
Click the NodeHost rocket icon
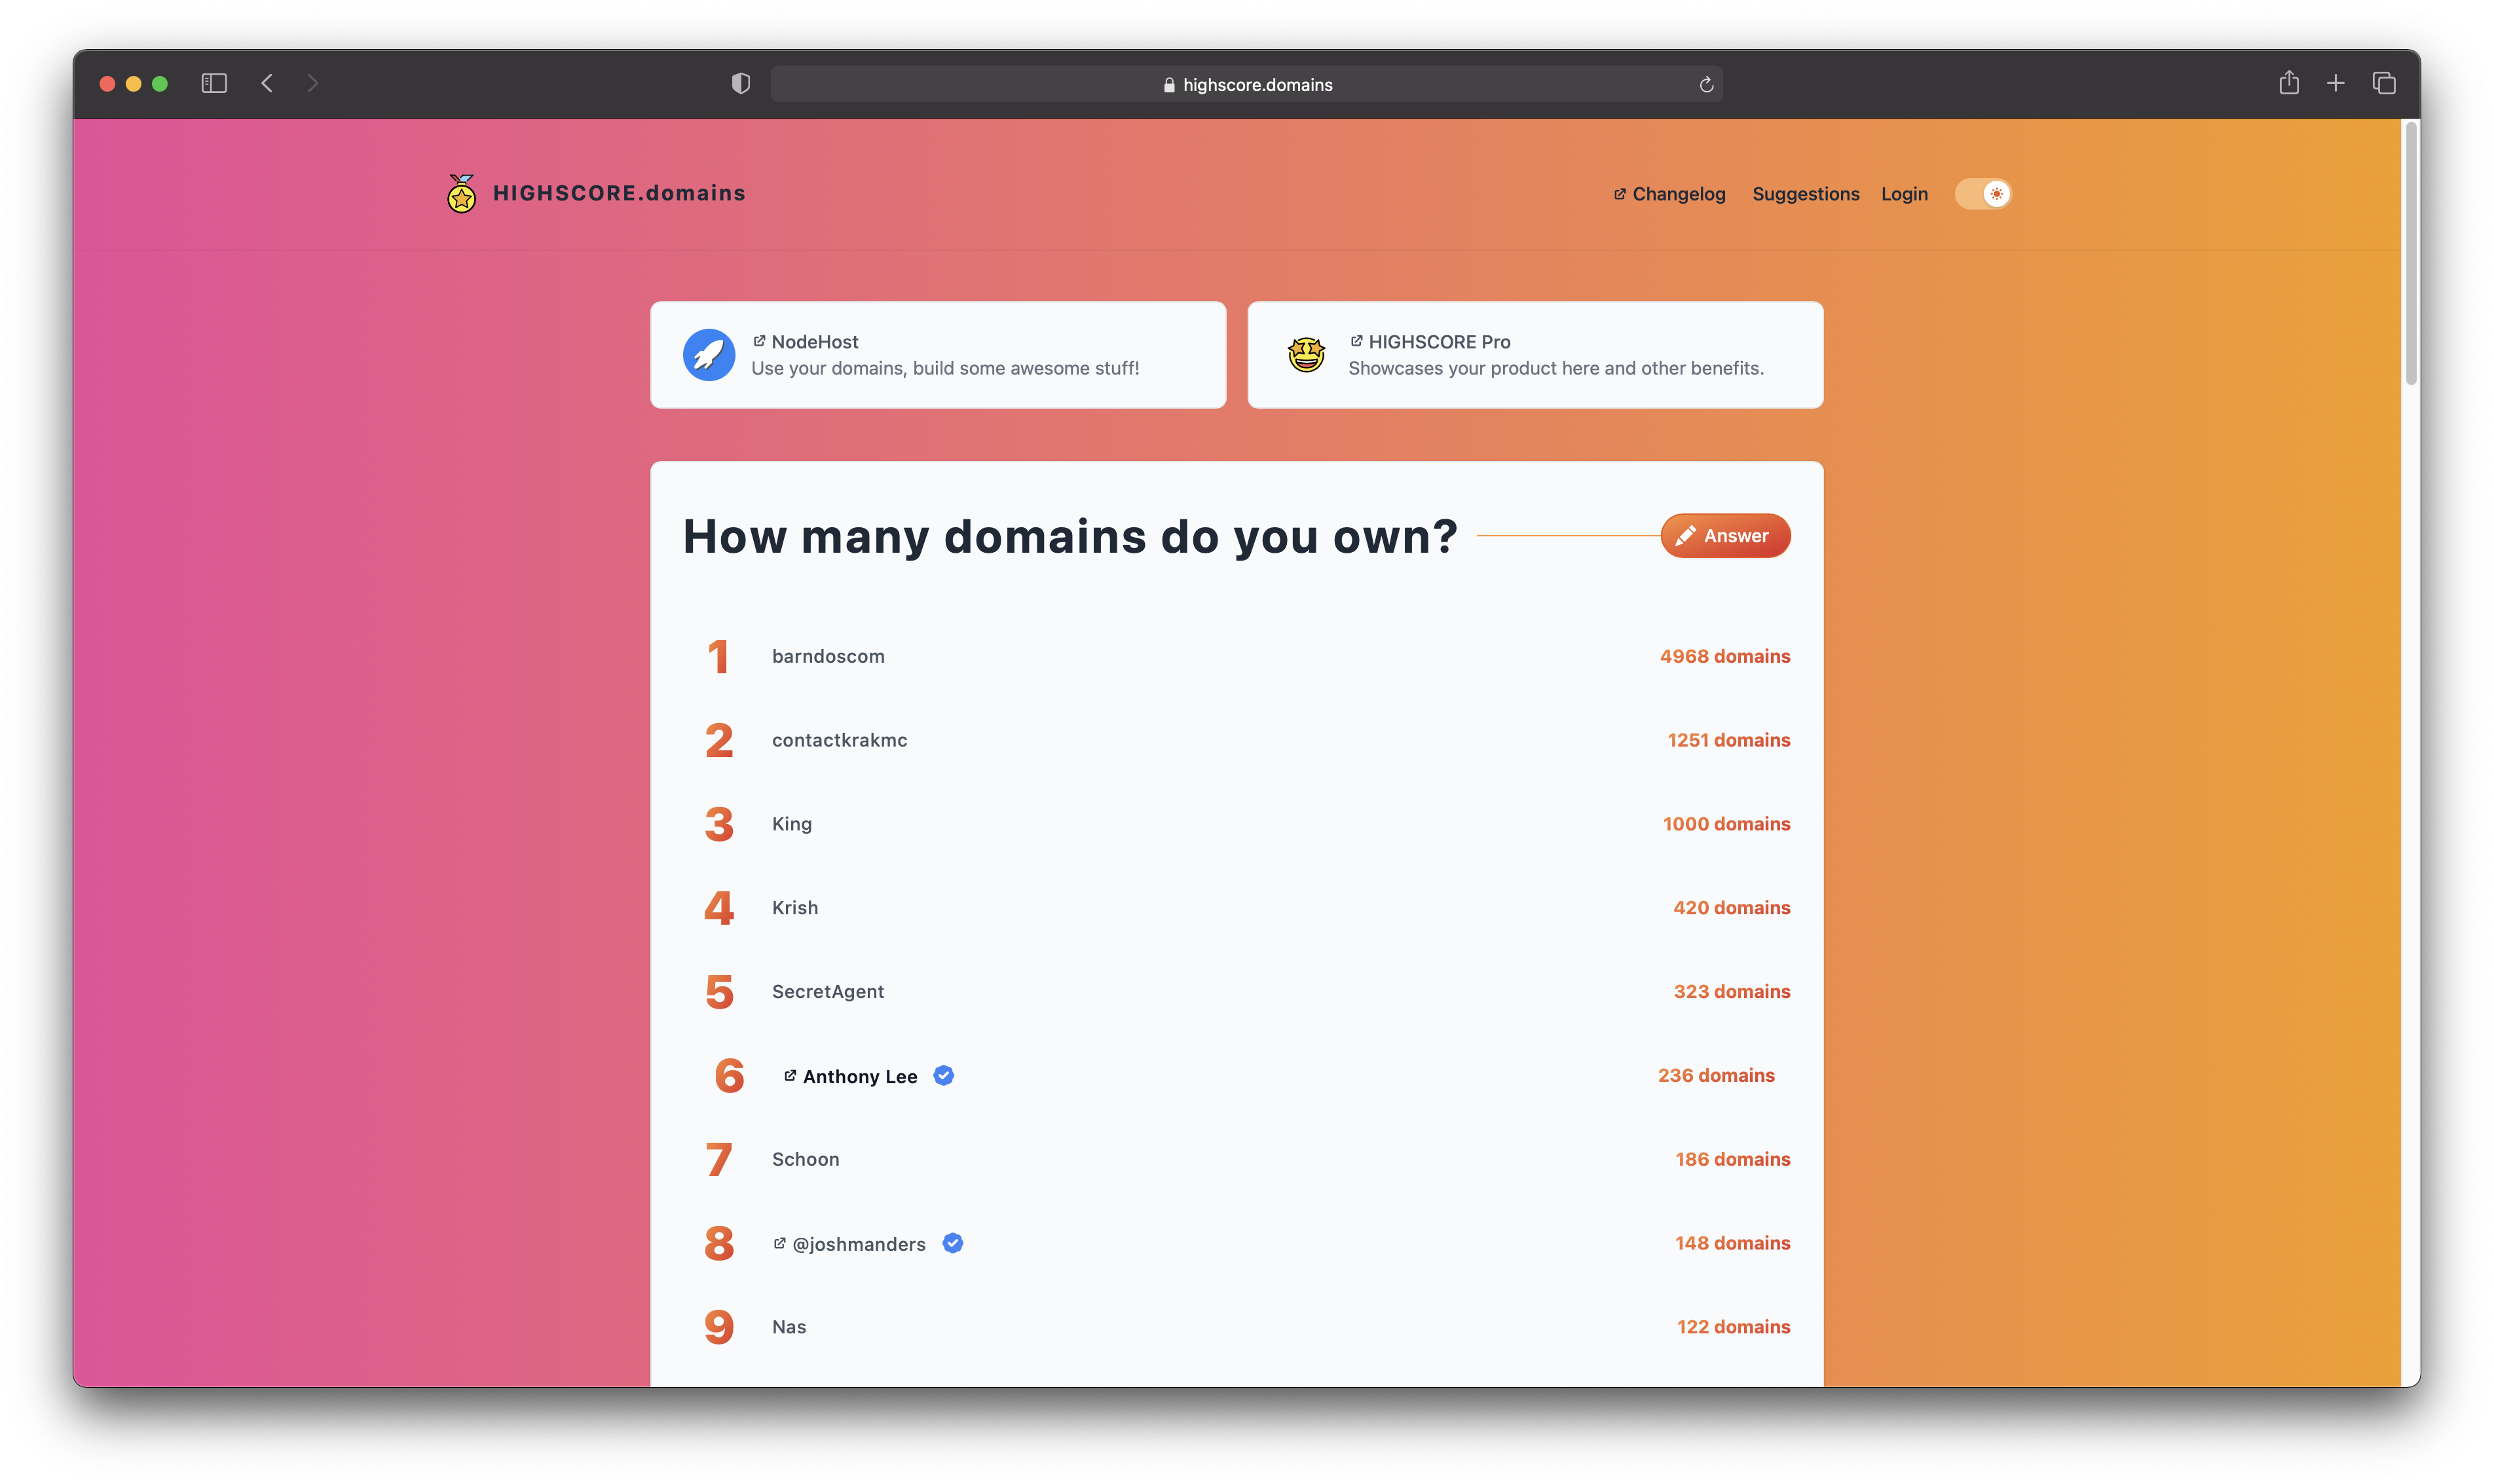tap(709, 355)
